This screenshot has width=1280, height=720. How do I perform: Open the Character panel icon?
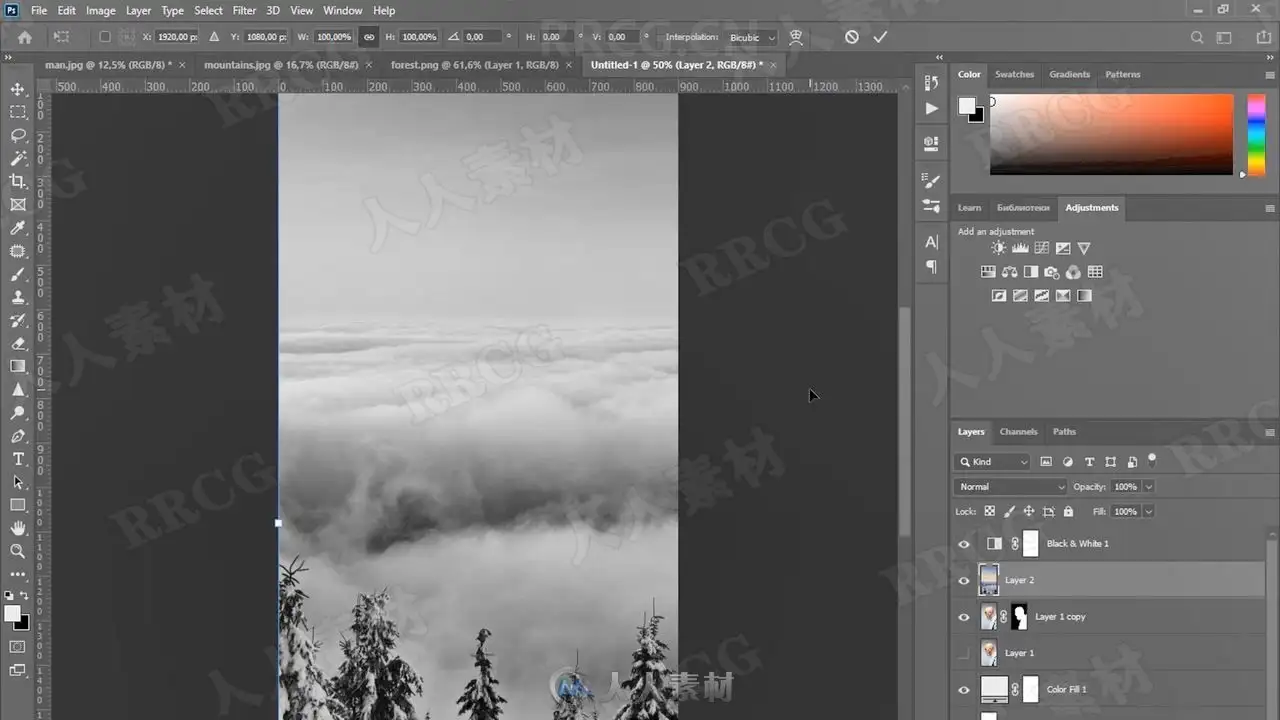point(932,242)
